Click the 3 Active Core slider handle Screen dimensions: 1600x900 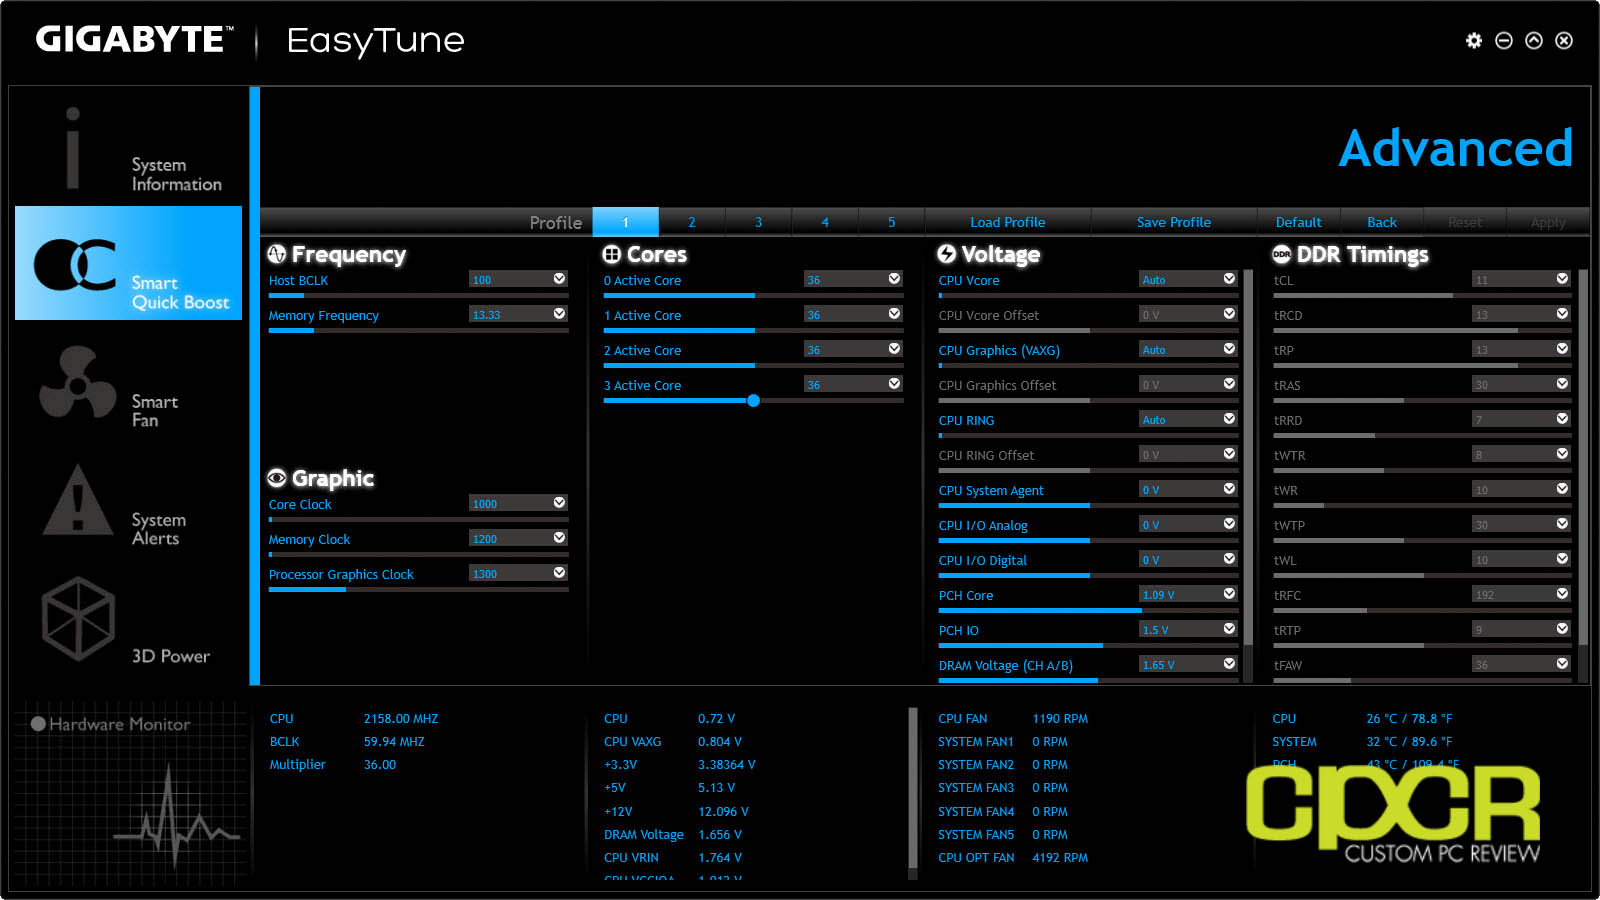[753, 400]
